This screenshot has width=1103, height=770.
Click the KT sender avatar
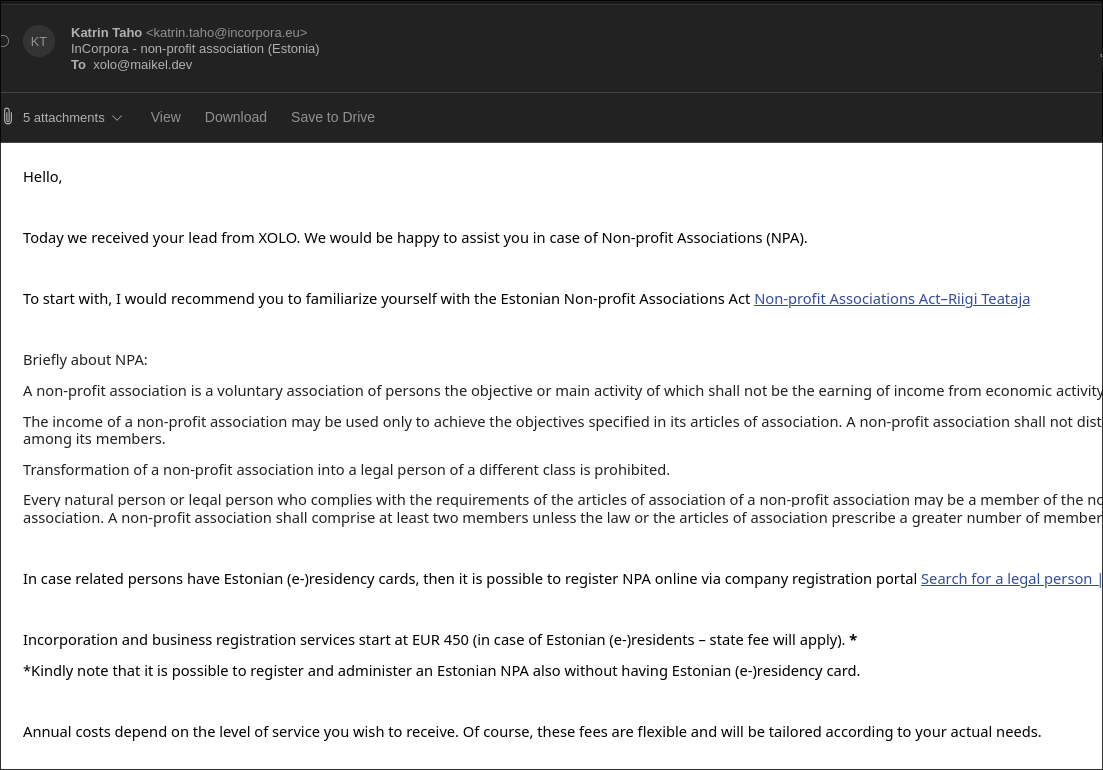point(39,41)
